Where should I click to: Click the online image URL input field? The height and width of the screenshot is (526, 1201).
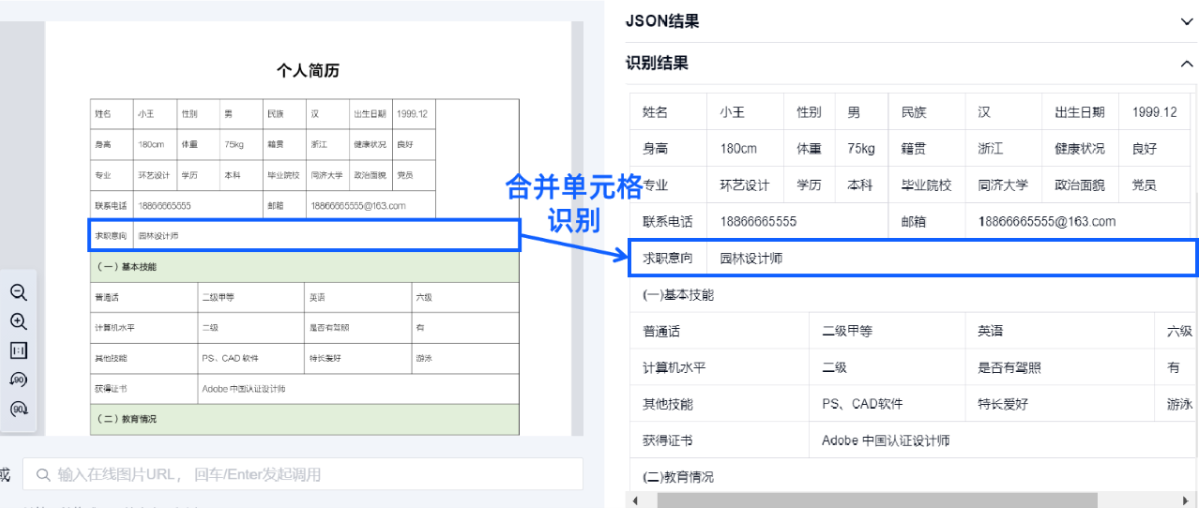(x=300, y=474)
